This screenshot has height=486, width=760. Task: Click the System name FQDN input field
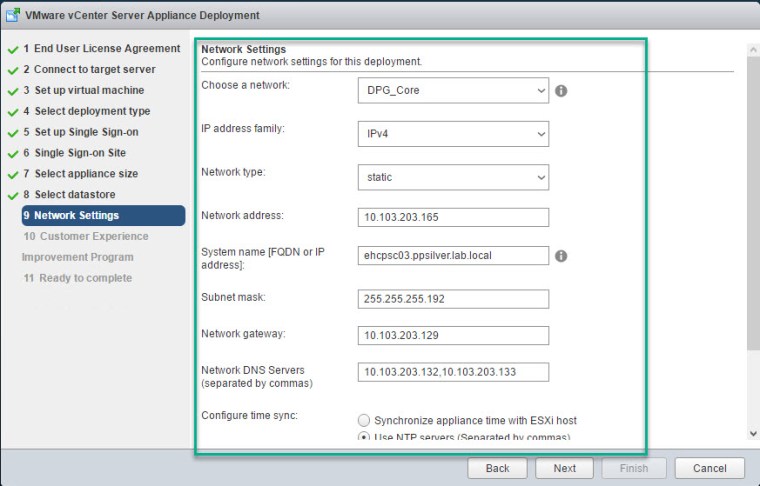453,256
